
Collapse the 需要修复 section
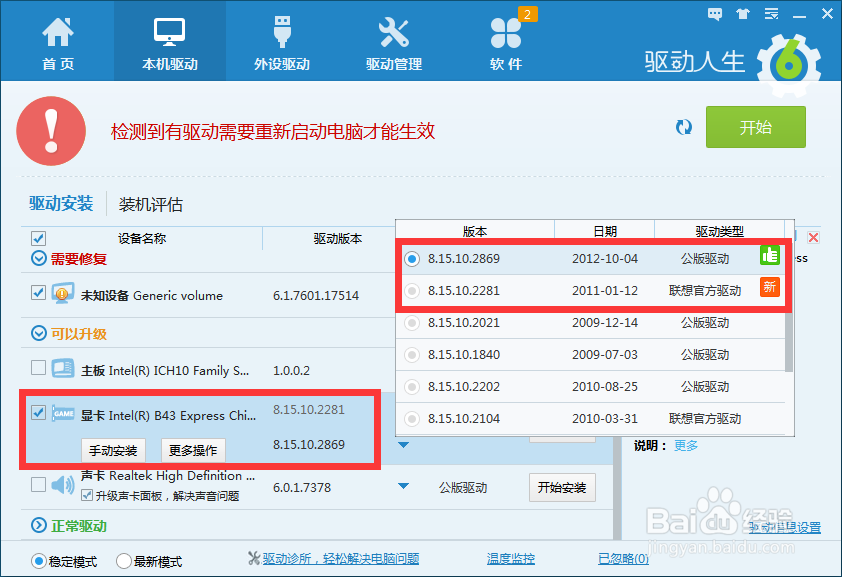[x=39, y=259]
